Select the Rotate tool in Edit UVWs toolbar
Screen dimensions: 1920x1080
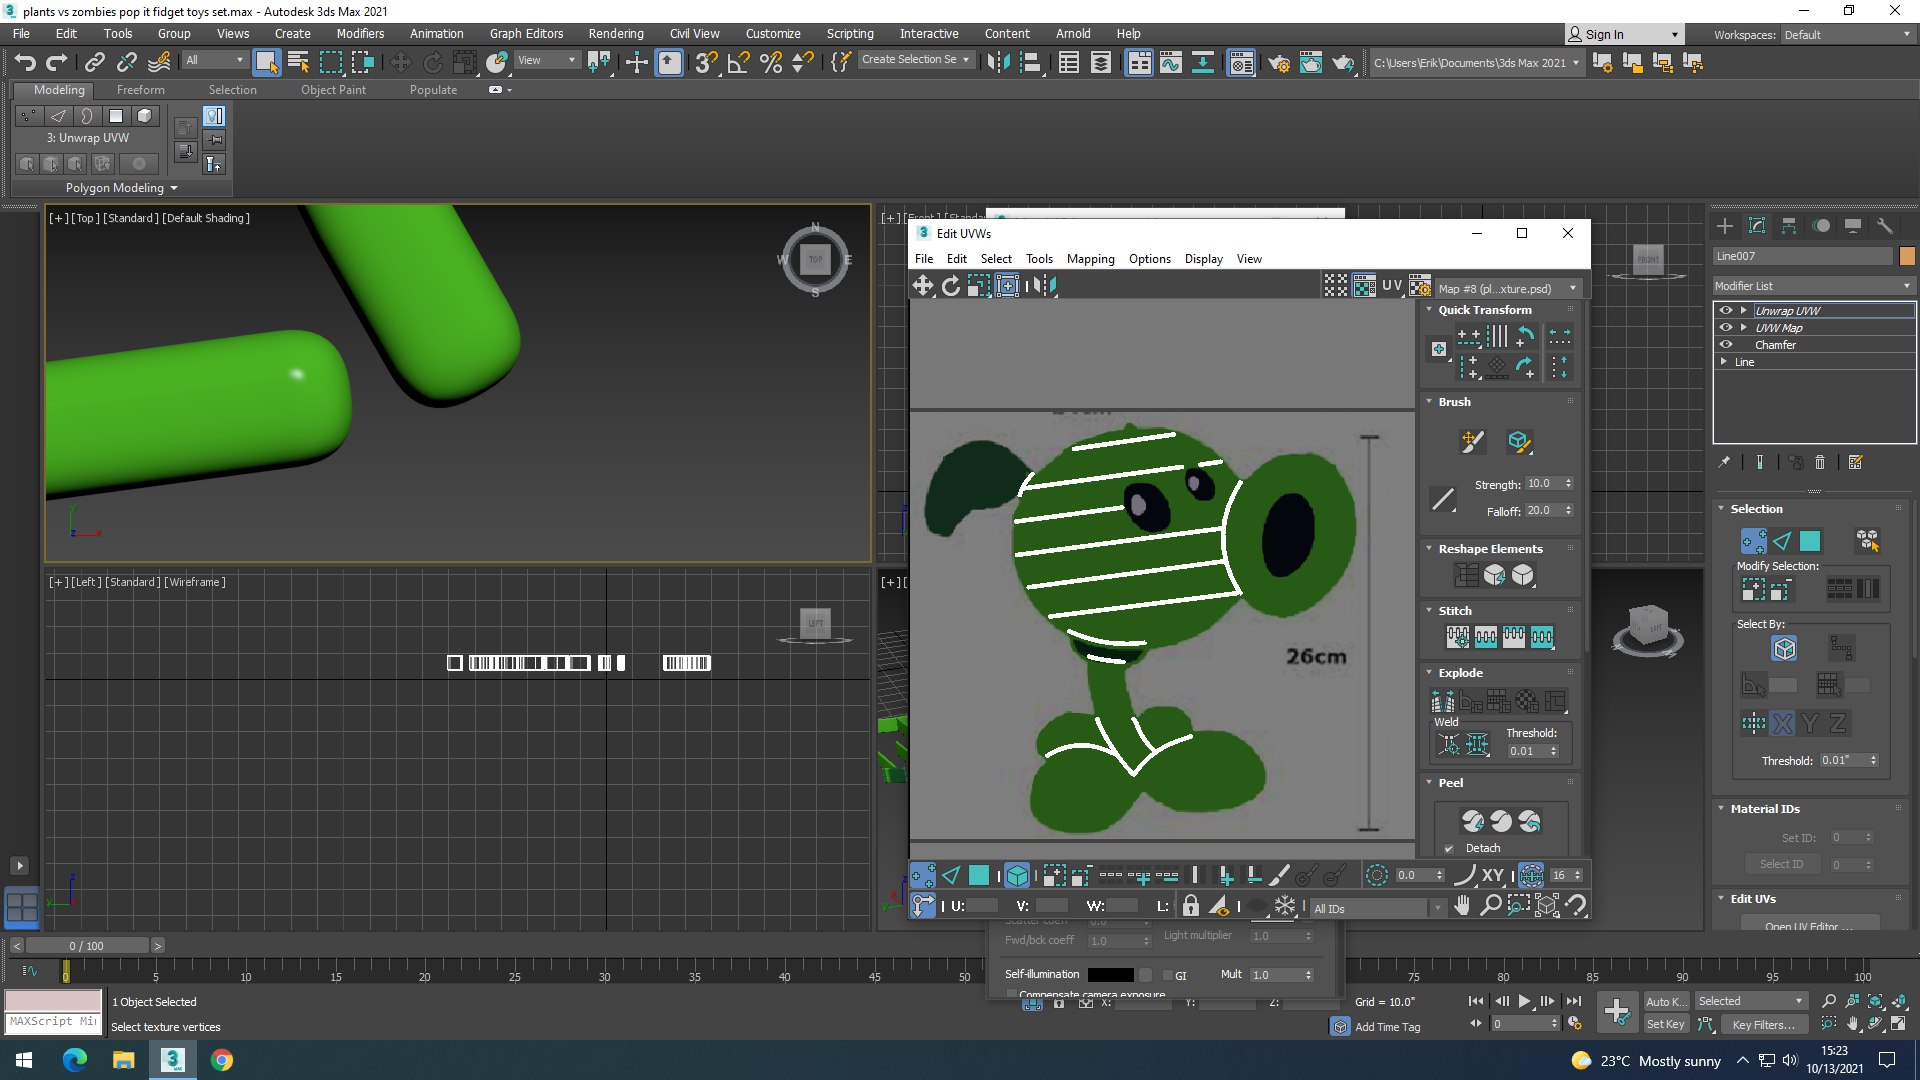click(951, 286)
